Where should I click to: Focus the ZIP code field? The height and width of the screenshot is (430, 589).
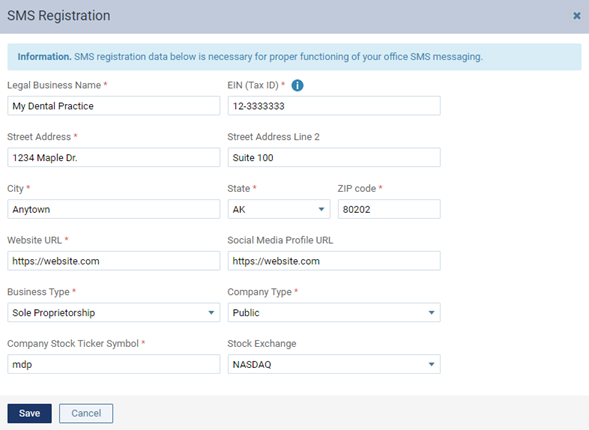pyautogui.click(x=389, y=209)
